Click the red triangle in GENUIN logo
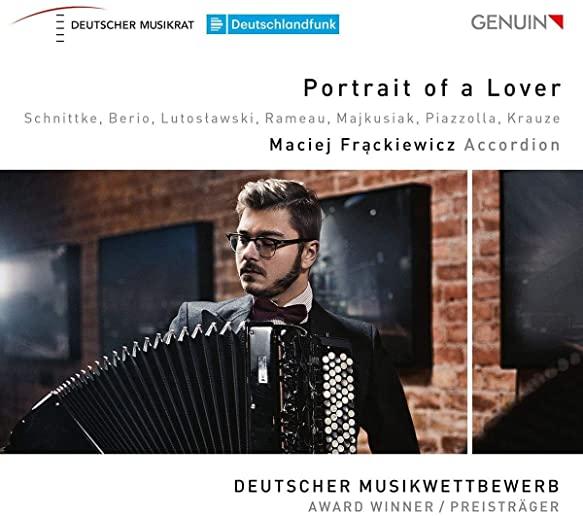This screenshot has height=516, width=583. 557,21
